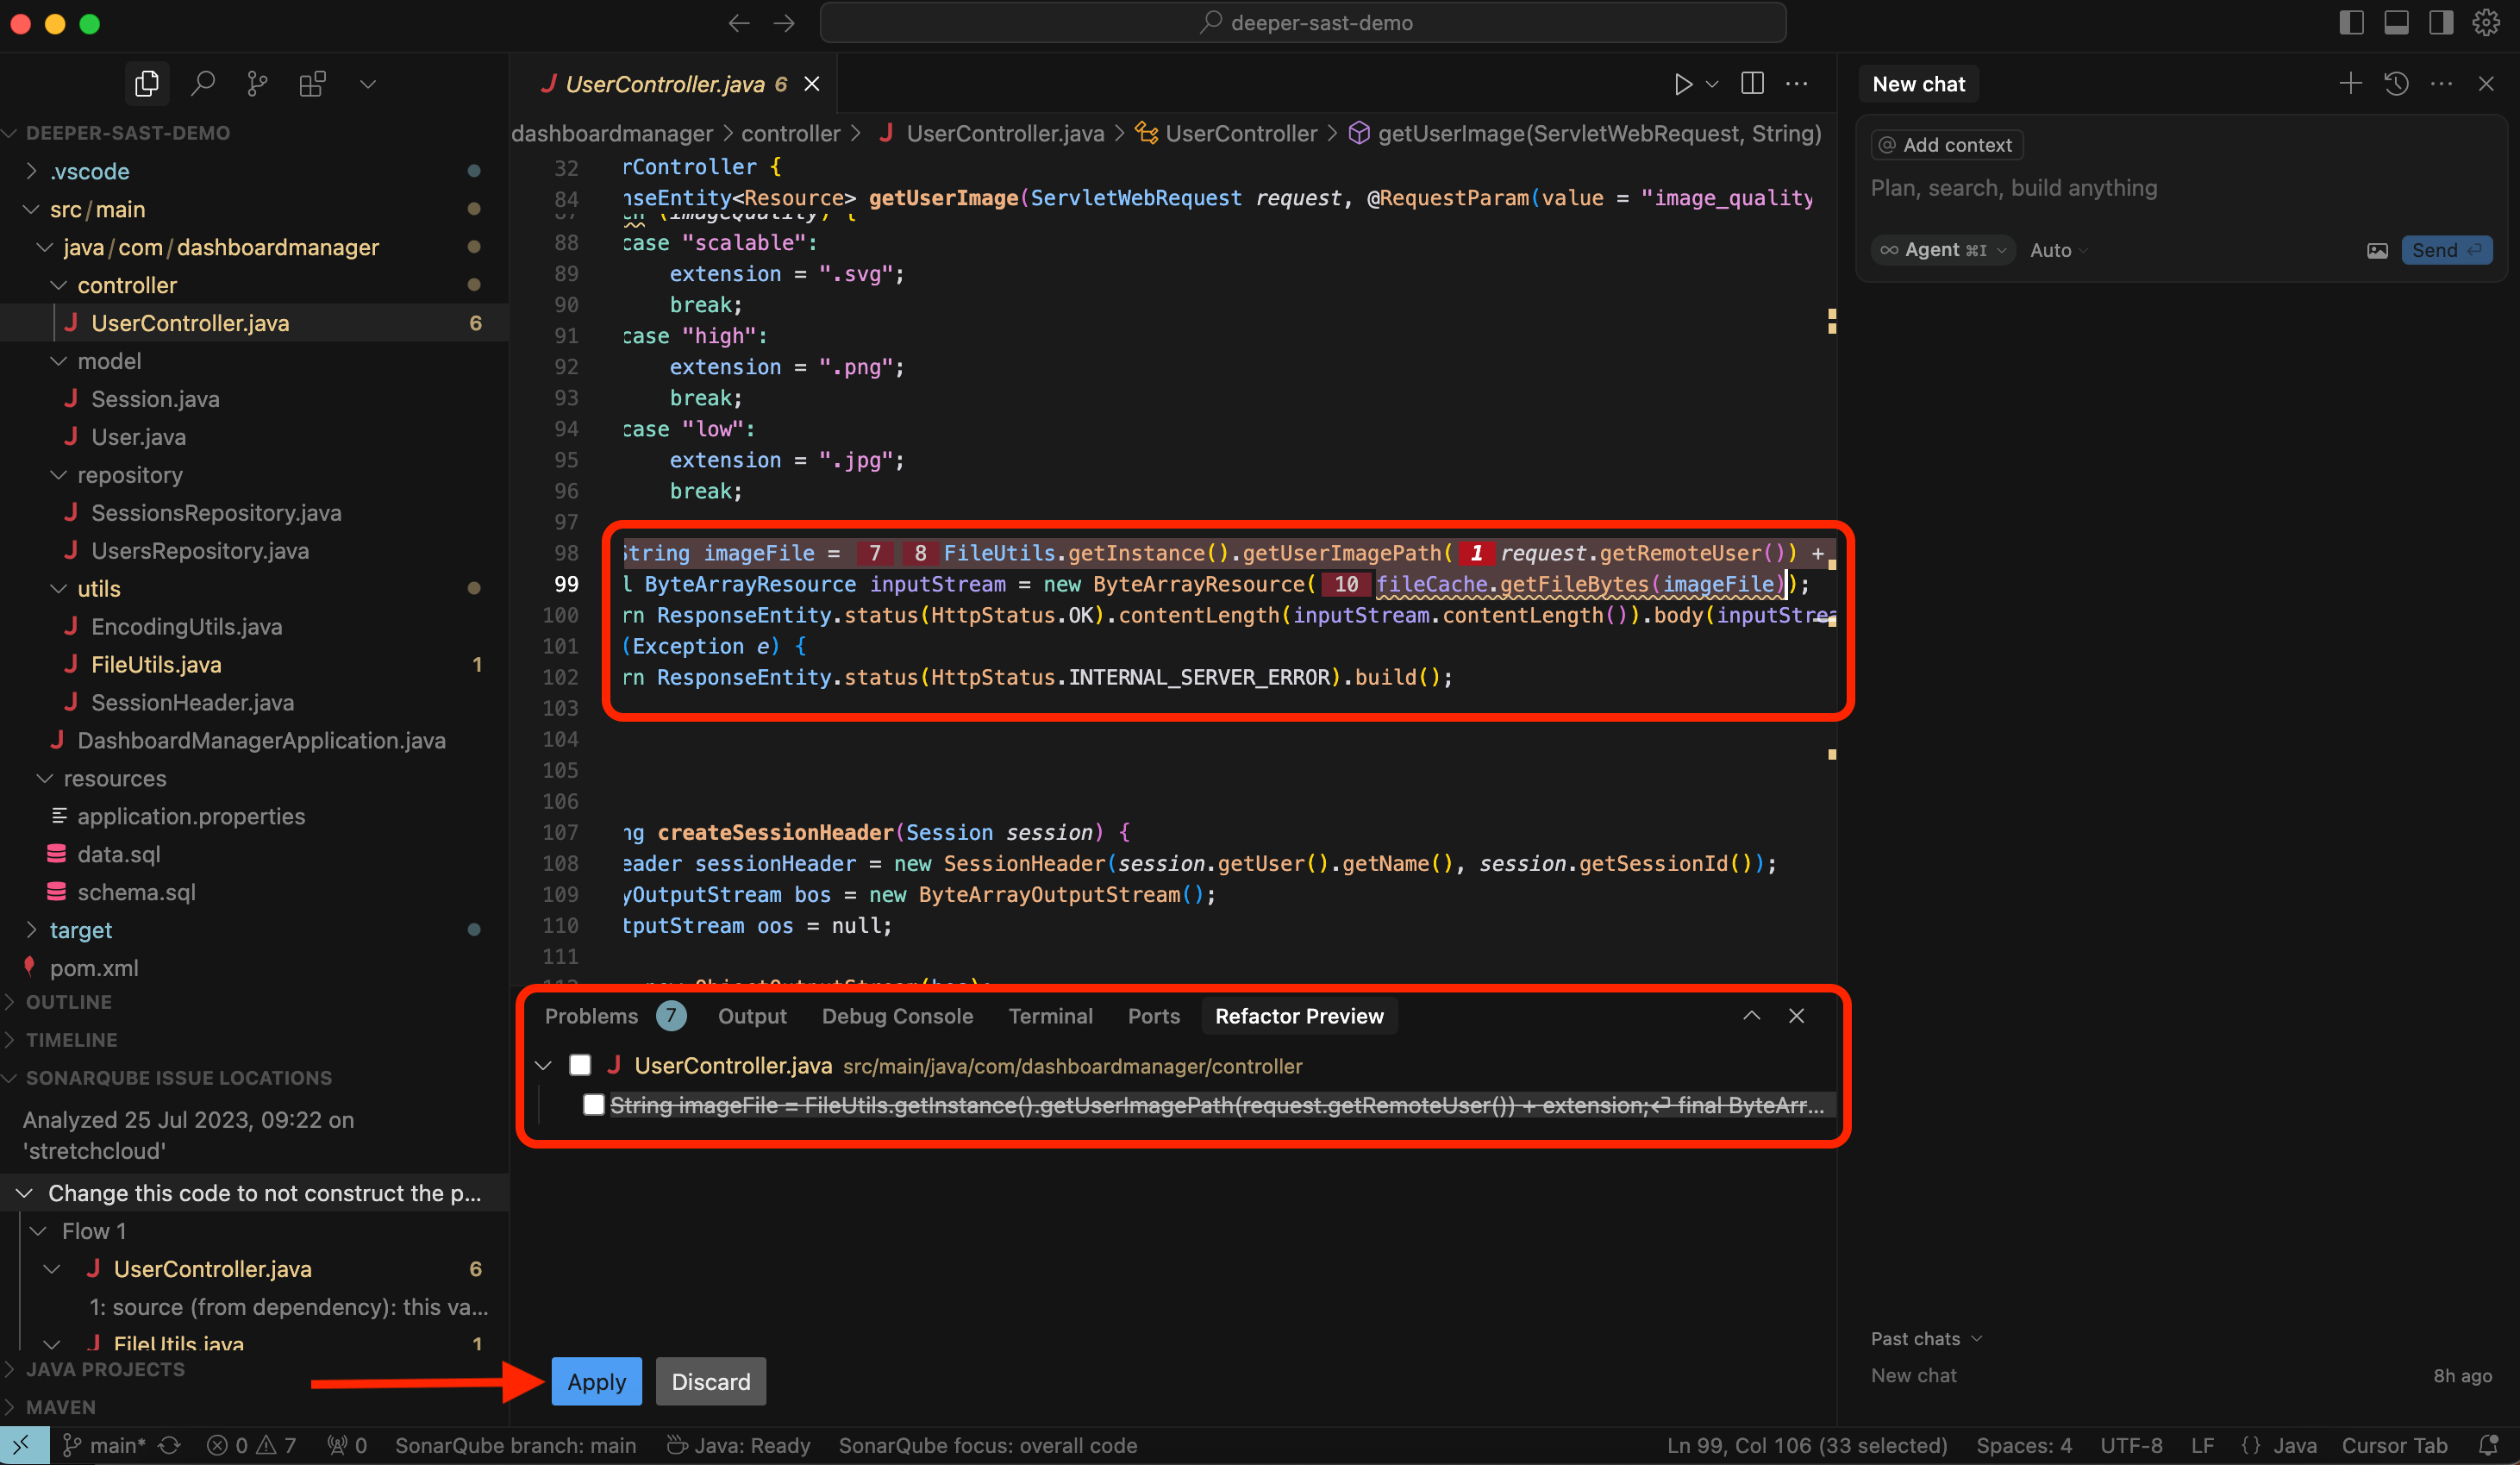Switch to the Terminal tab
This screenshot has height=1465, width=2520.
click(x=1050, y=1016)
